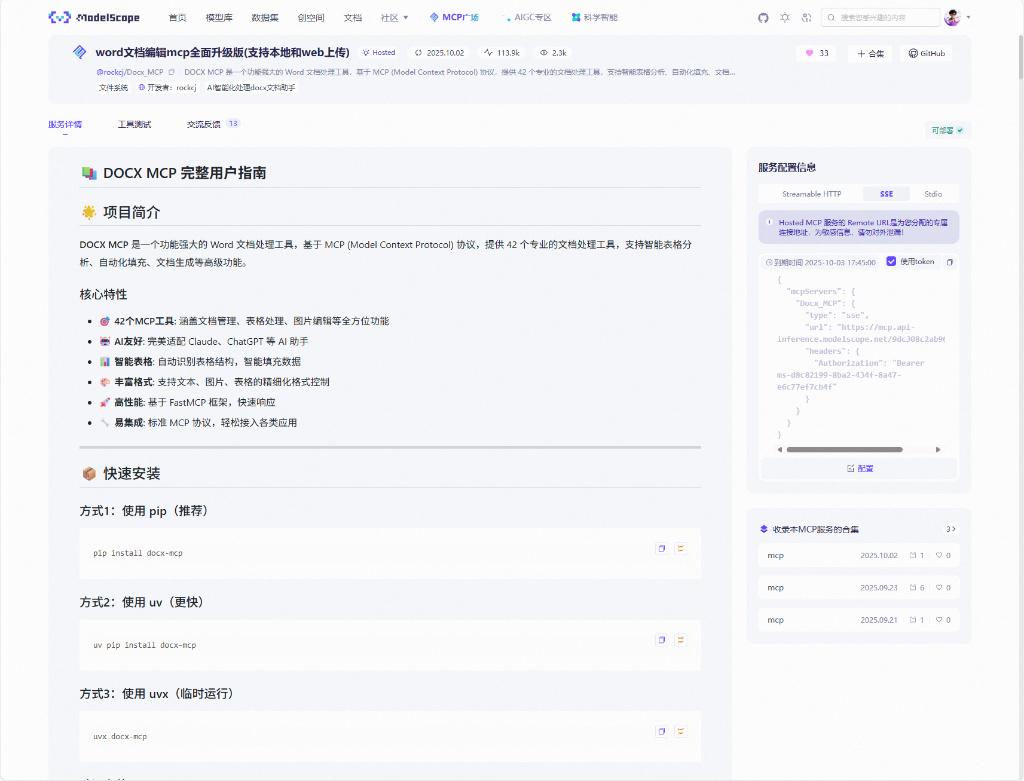Click the 配置 button under config JSON
This screenshot has height=781, width=1024.
click(x=859, y=468)
